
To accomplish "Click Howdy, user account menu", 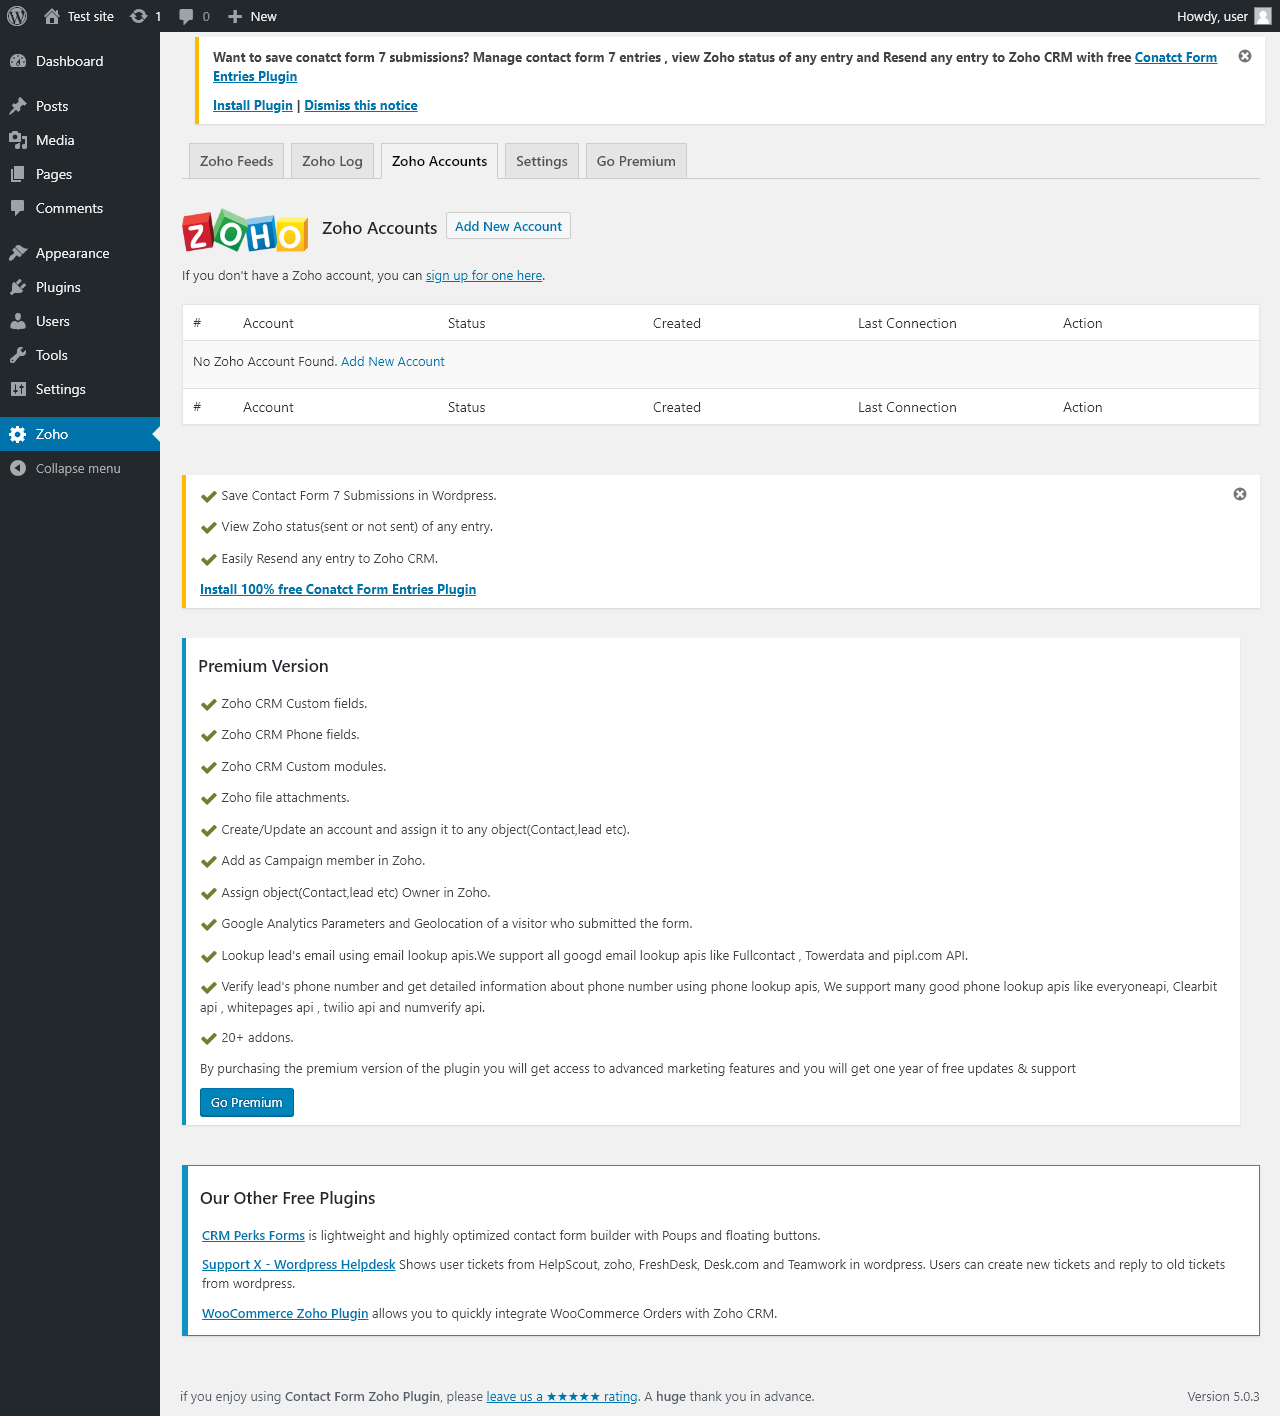I will [x=1223, y=16].
